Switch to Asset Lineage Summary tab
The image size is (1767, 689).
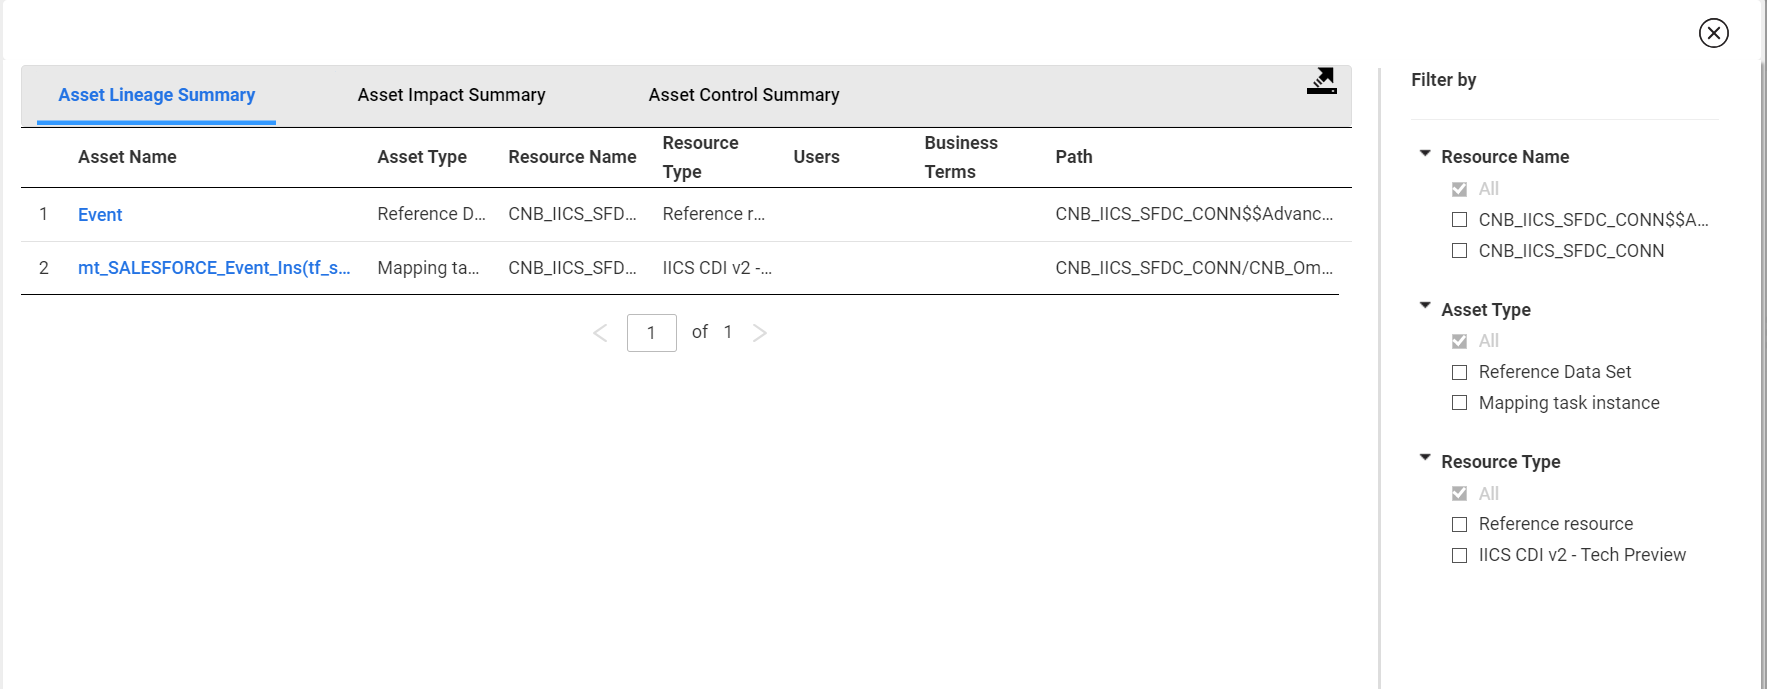[x=157, y=95]
